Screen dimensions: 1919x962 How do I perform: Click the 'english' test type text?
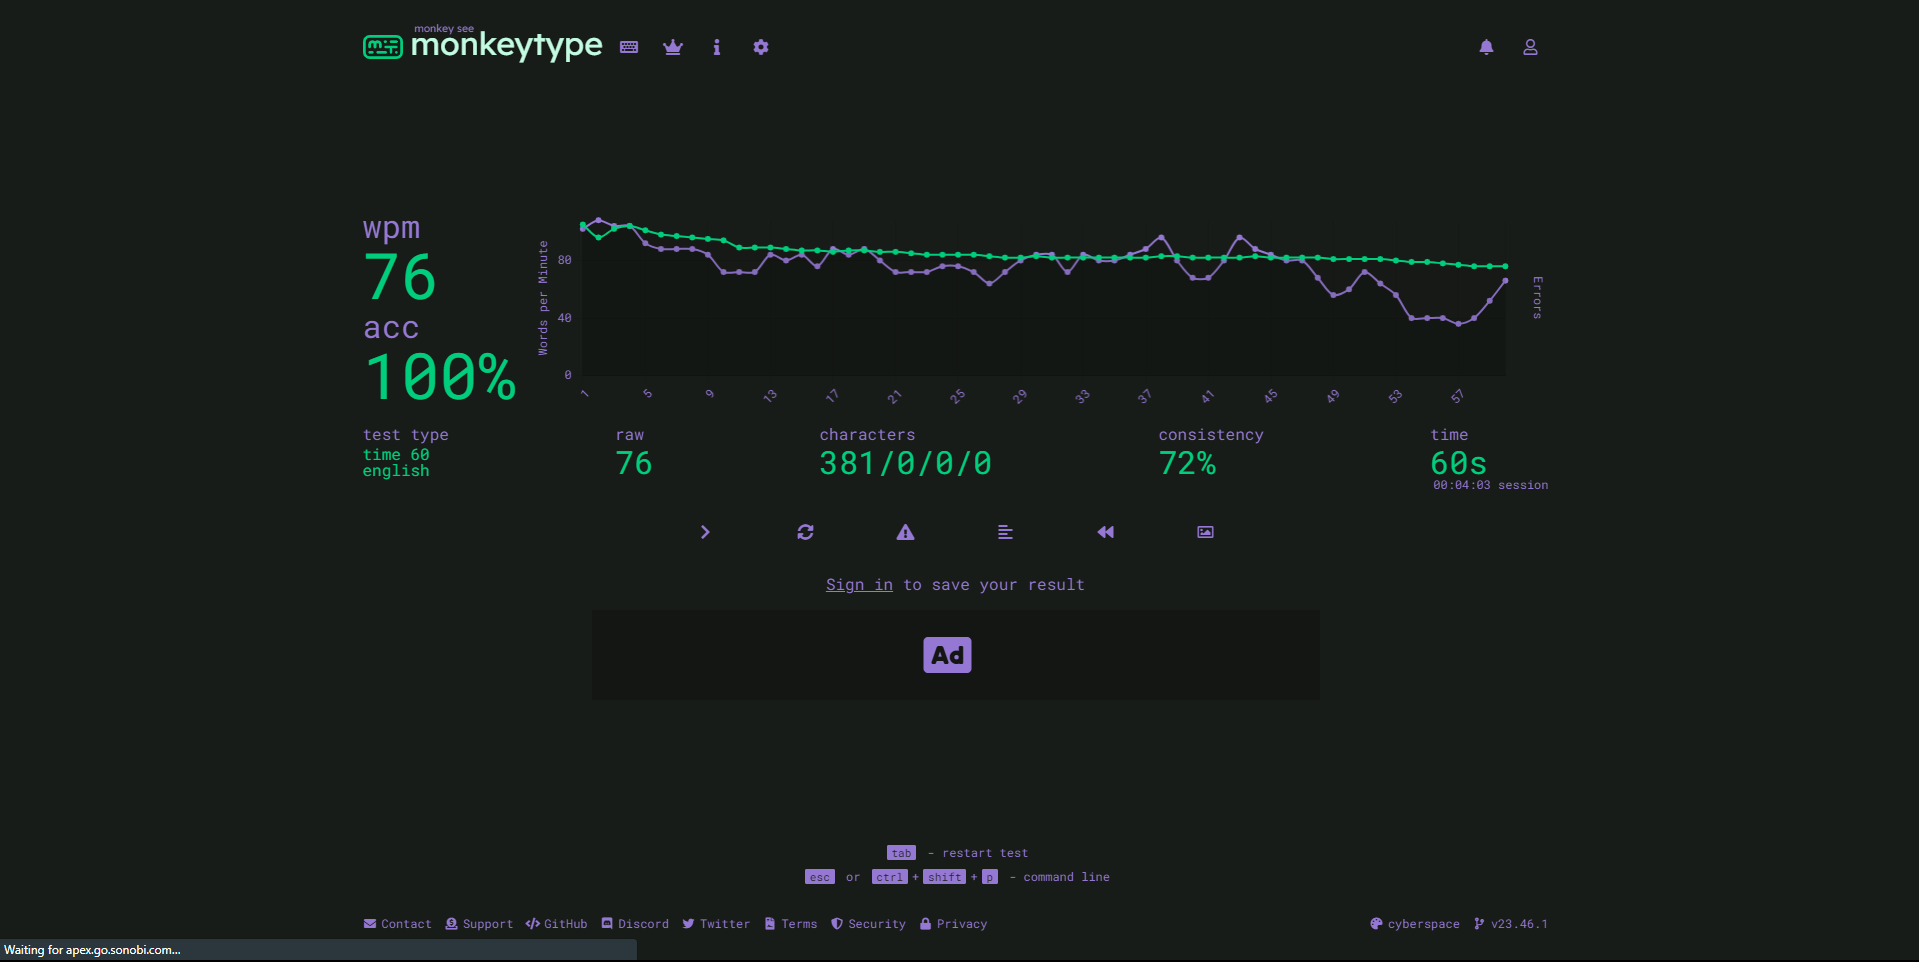(396, 471)
